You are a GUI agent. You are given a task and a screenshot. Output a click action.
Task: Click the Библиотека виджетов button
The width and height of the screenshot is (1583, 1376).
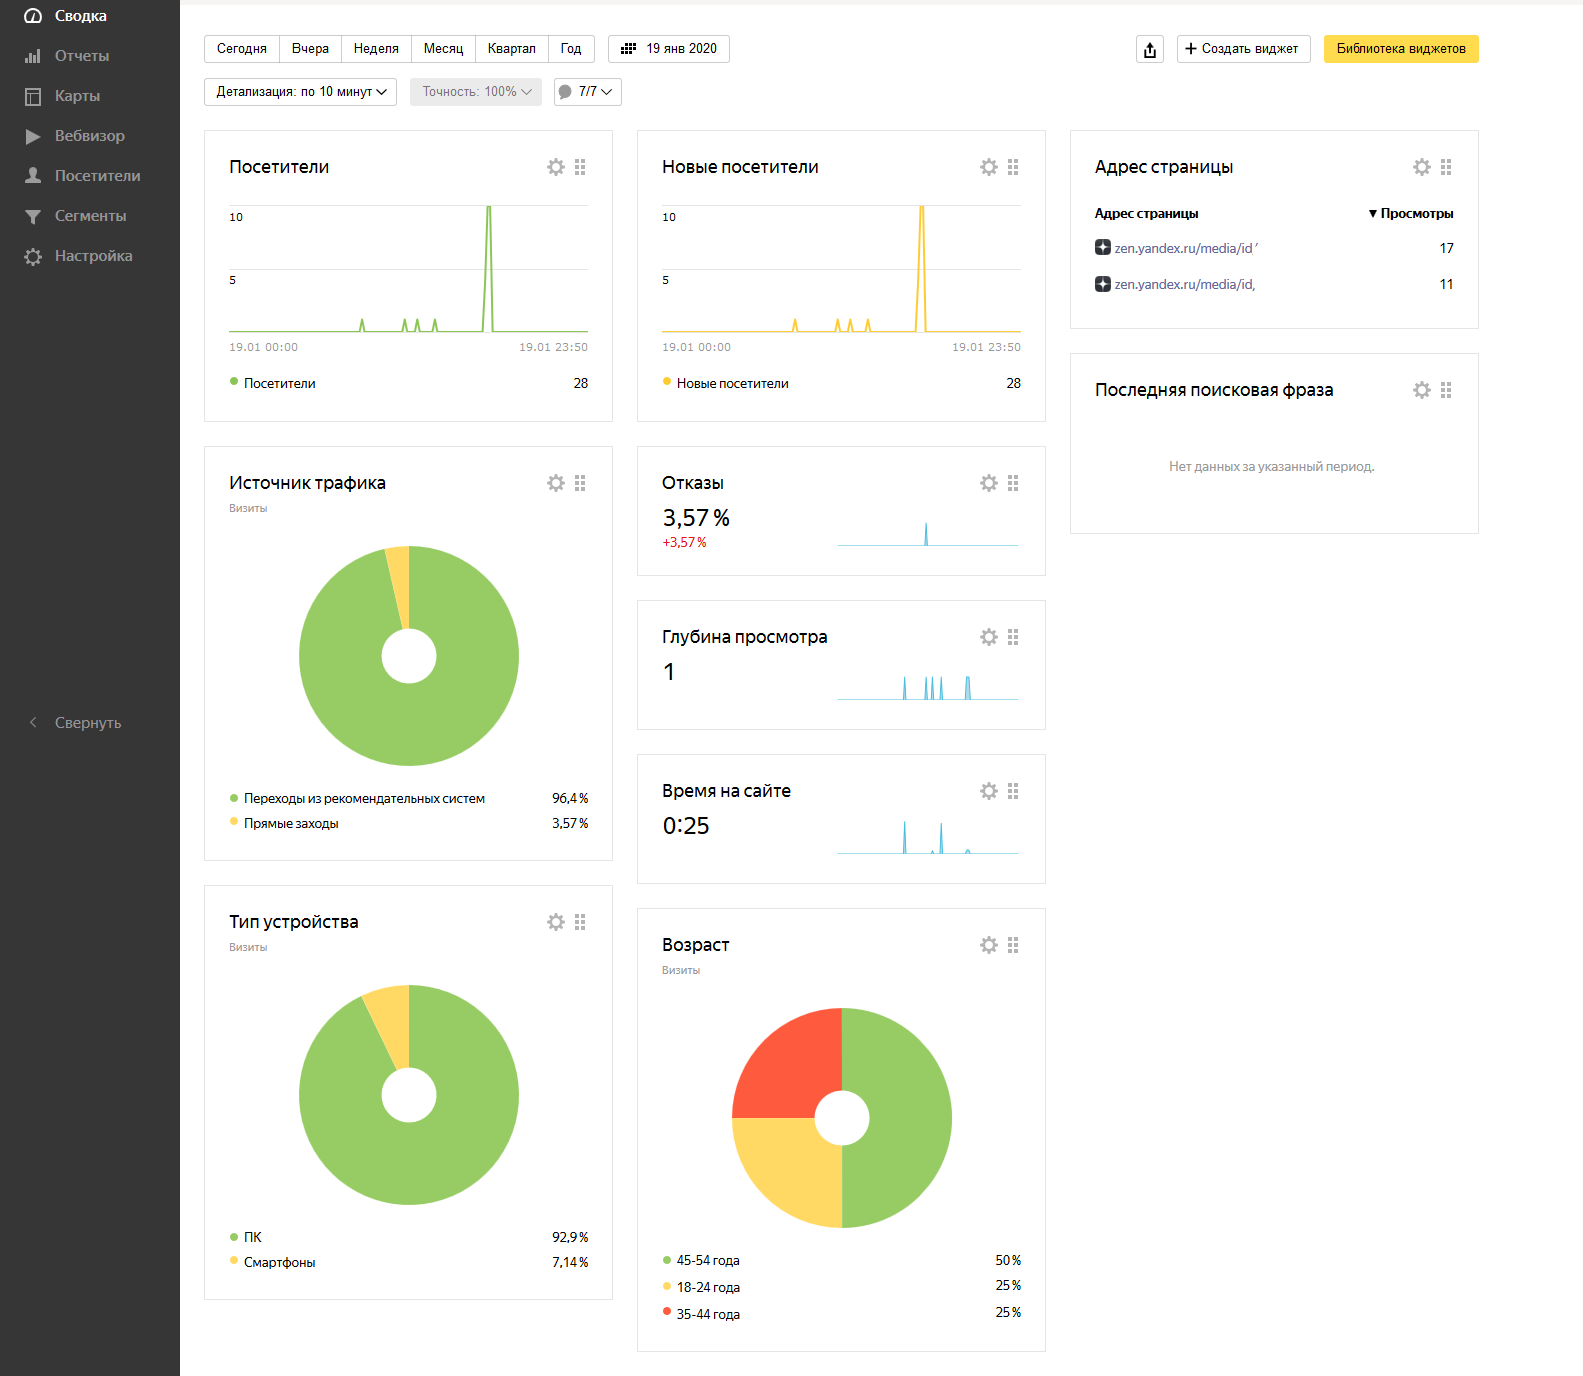tap(1400, 49)
